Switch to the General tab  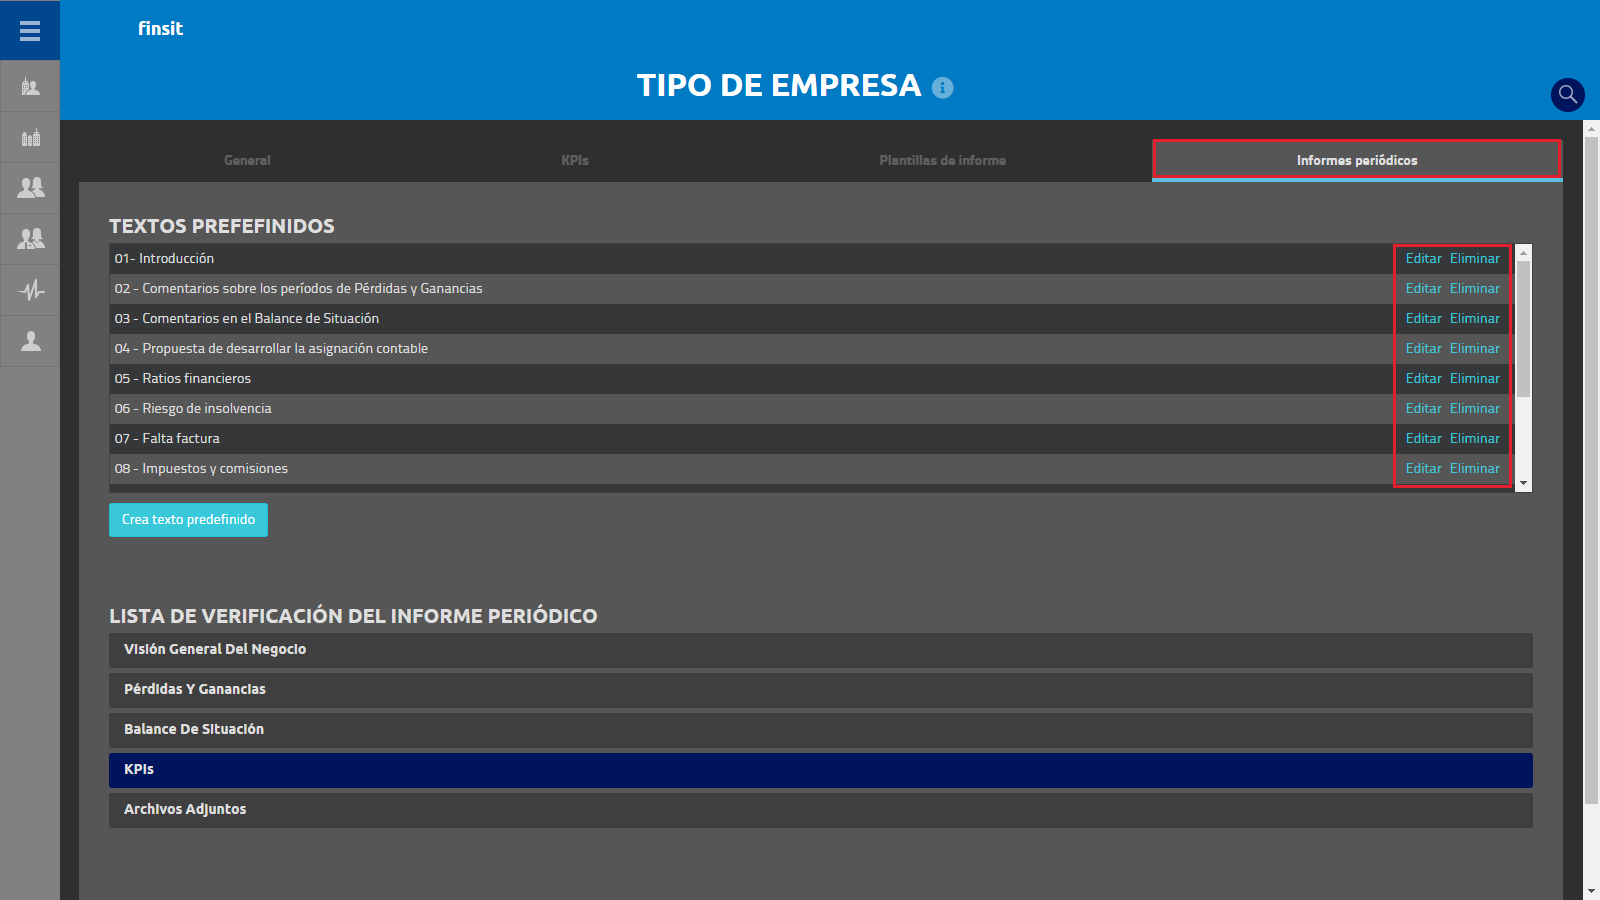247,160
